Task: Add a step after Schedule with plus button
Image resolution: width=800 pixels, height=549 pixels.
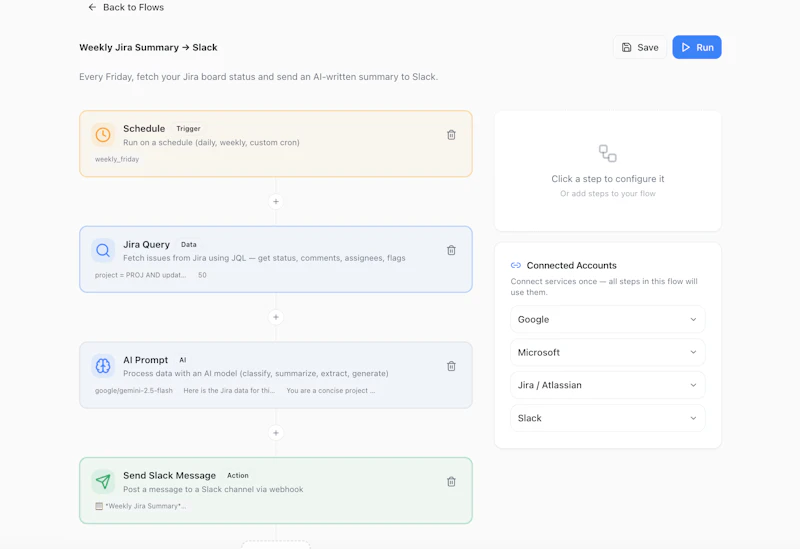Action: pyautogui.click(x=276, y=202)
